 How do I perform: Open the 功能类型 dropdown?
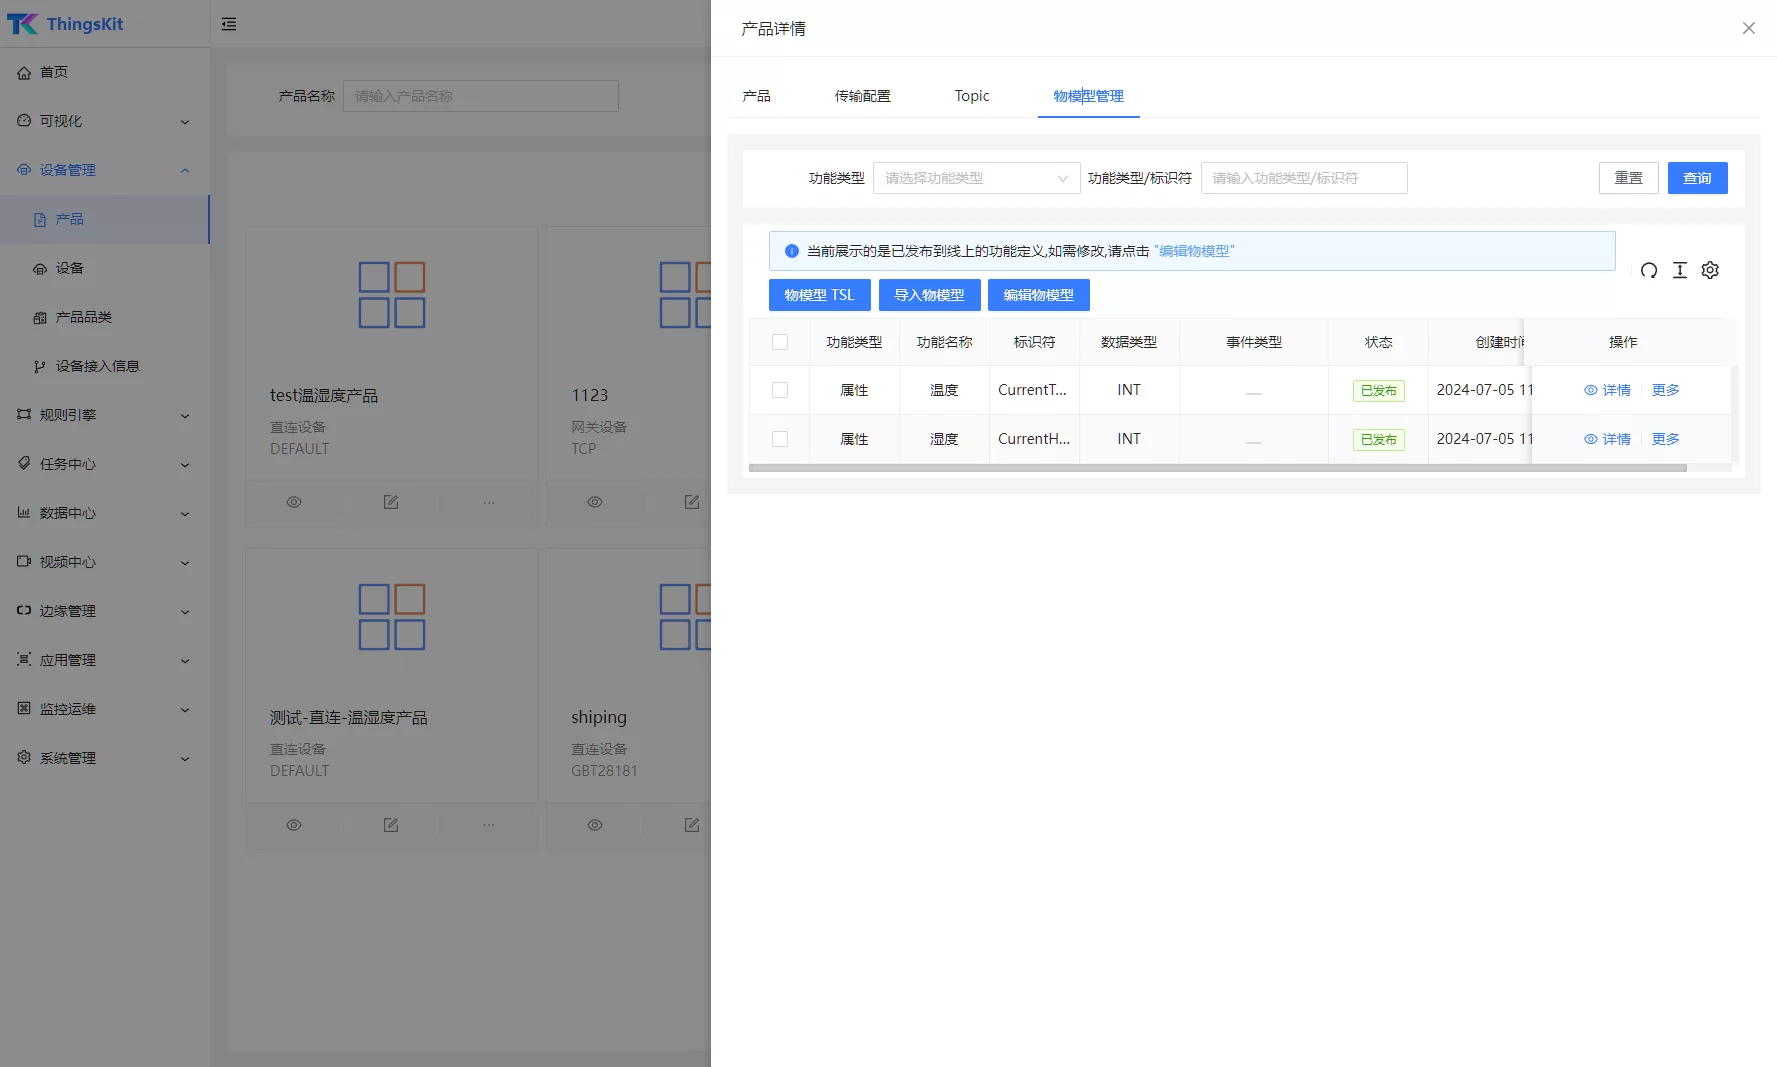976,178
